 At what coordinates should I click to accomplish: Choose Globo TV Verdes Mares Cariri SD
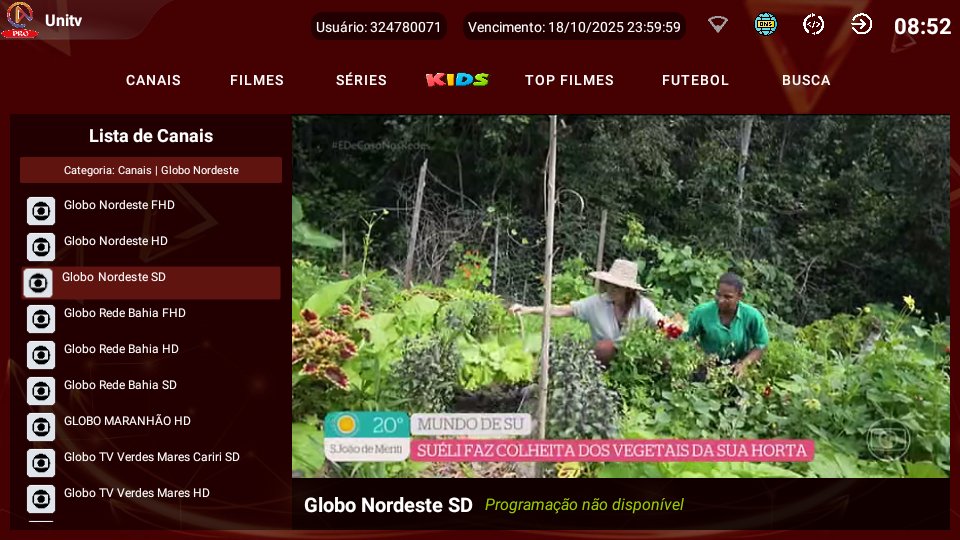tap(152, 457)
